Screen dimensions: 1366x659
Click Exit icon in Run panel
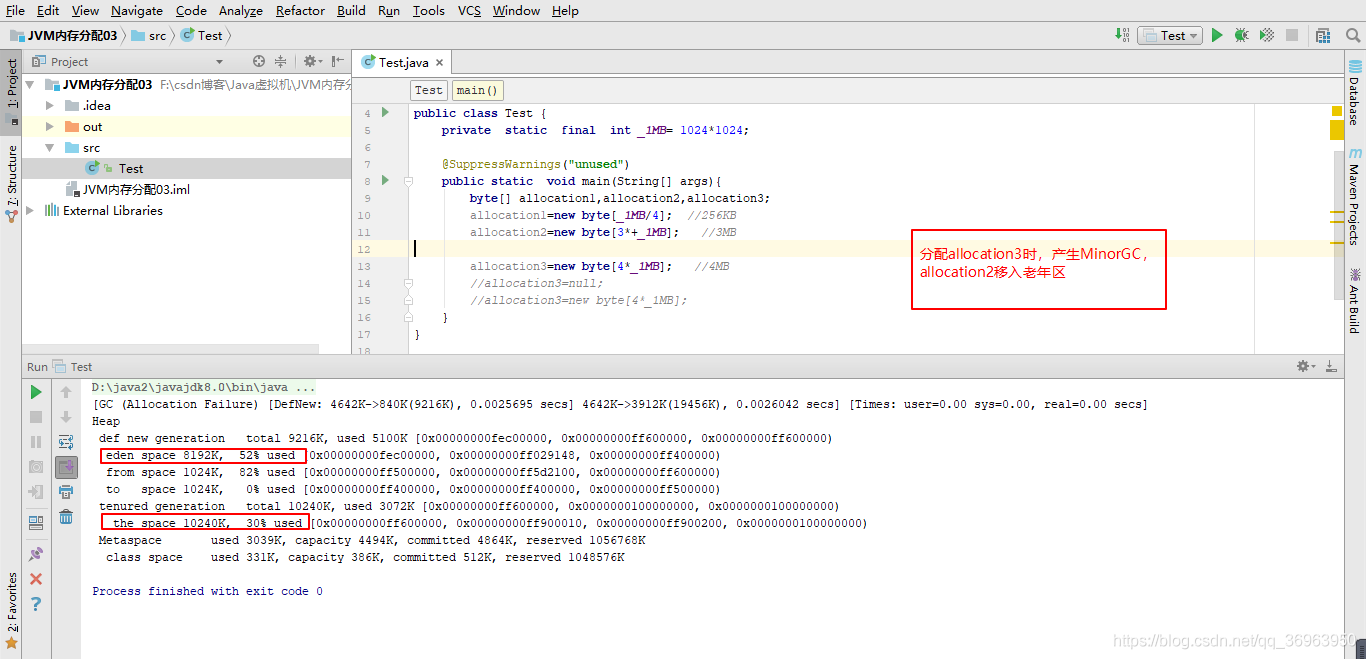click(x=36, y=491)
